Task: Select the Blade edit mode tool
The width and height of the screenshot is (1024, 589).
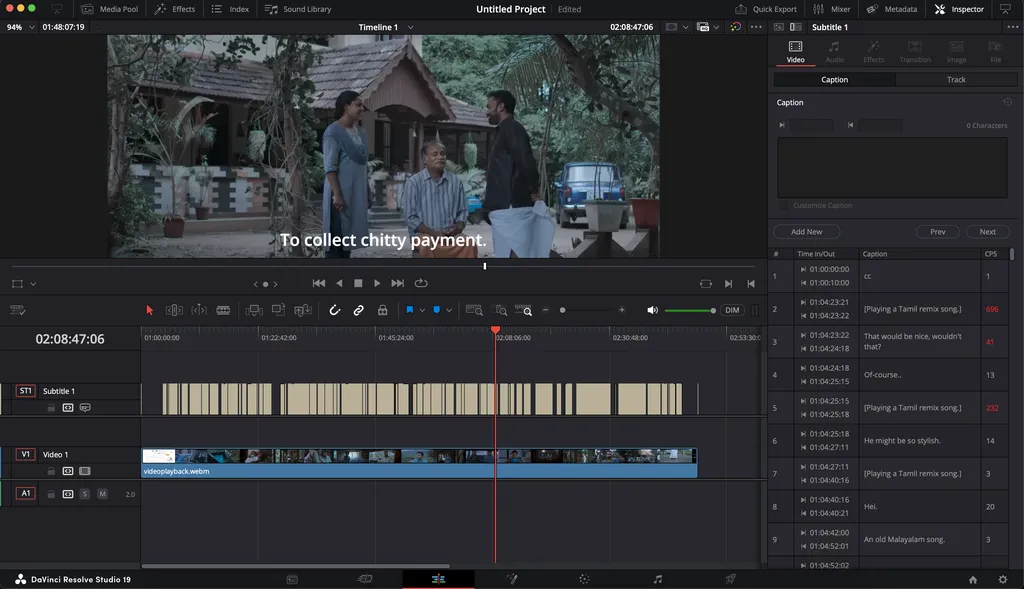Action: pyautogui.click(x=223, y=311)
